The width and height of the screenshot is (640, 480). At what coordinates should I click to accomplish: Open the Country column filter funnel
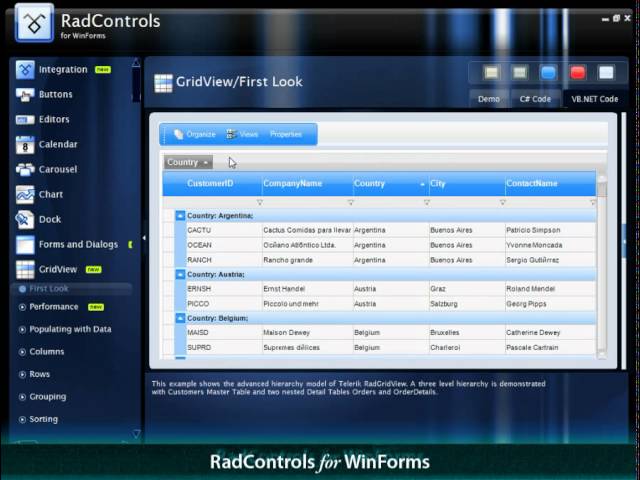[427, 202]
